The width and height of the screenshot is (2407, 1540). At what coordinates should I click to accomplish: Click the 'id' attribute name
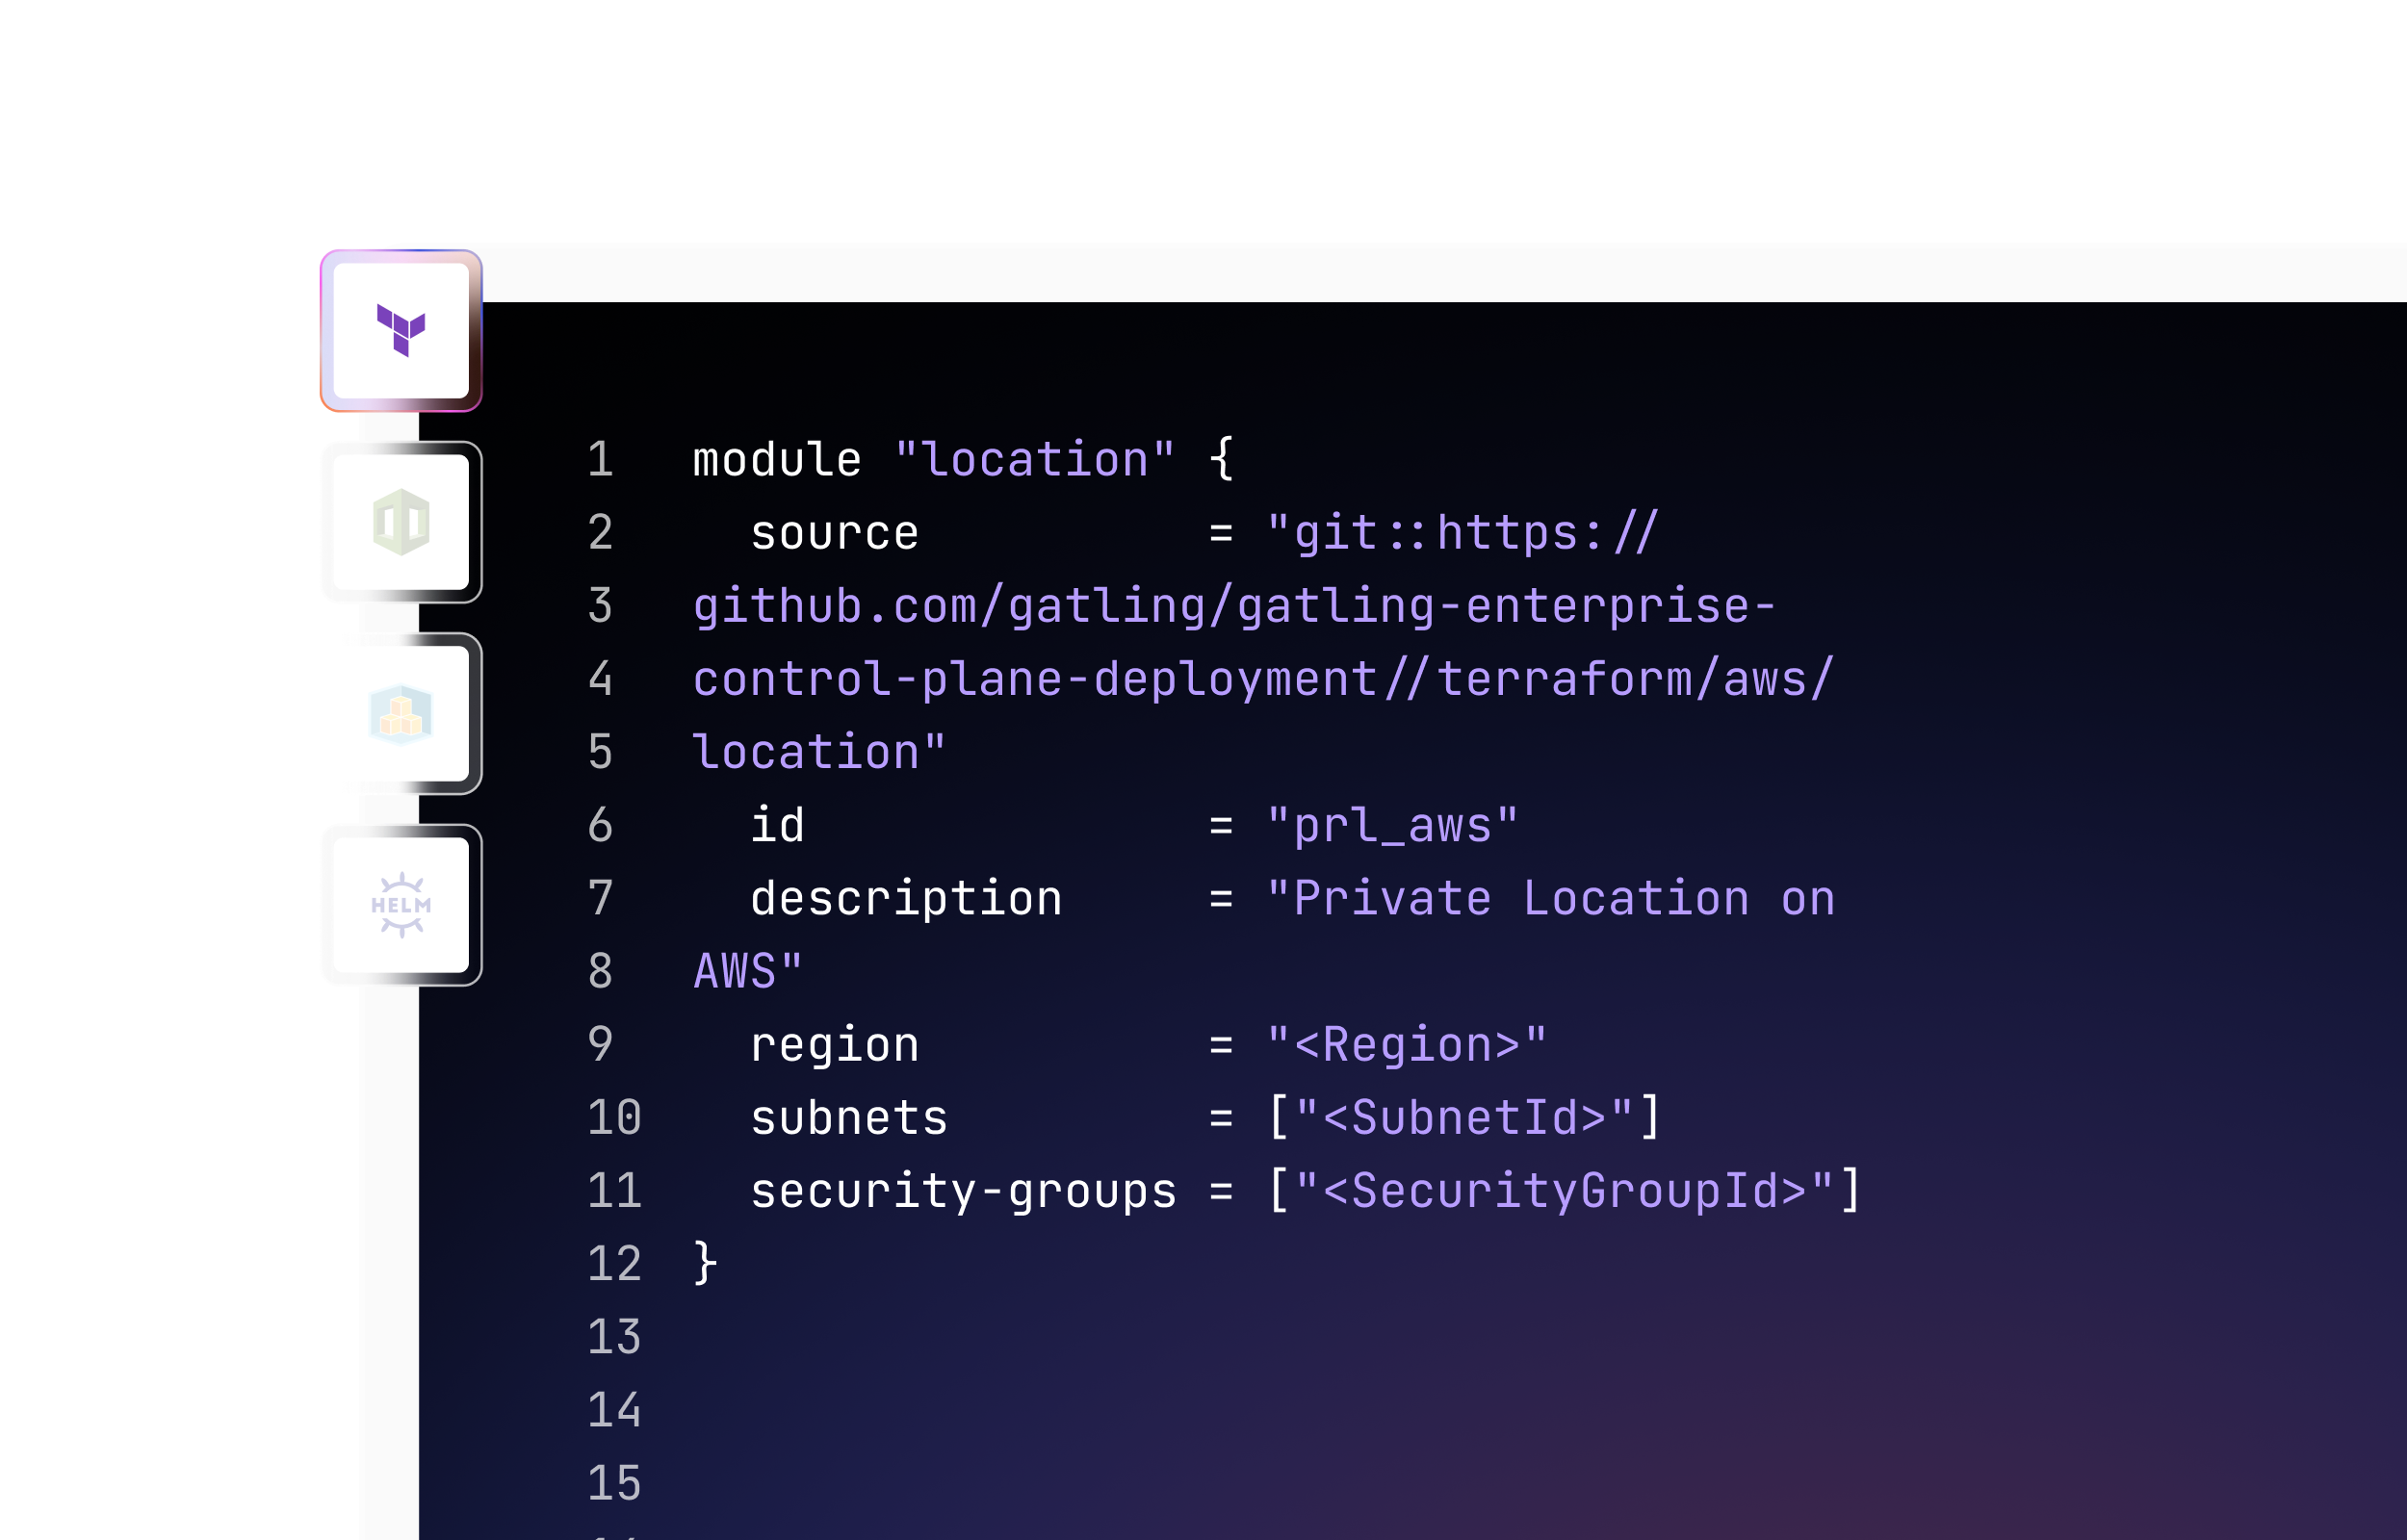777,825
